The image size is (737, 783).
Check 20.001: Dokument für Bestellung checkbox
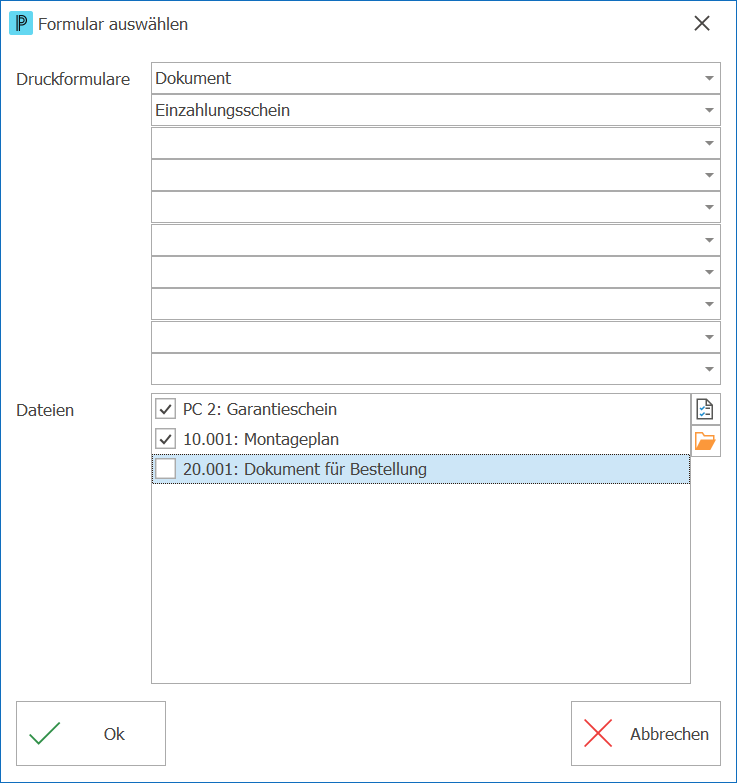coord(165,469)
